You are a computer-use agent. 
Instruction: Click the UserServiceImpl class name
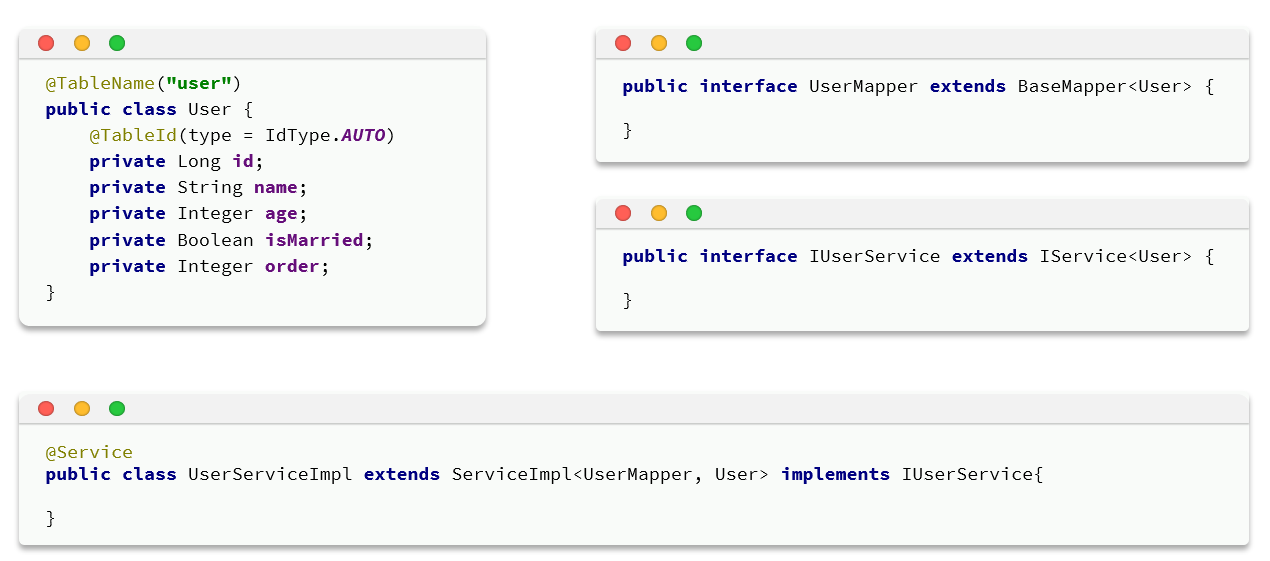[270, 474]
